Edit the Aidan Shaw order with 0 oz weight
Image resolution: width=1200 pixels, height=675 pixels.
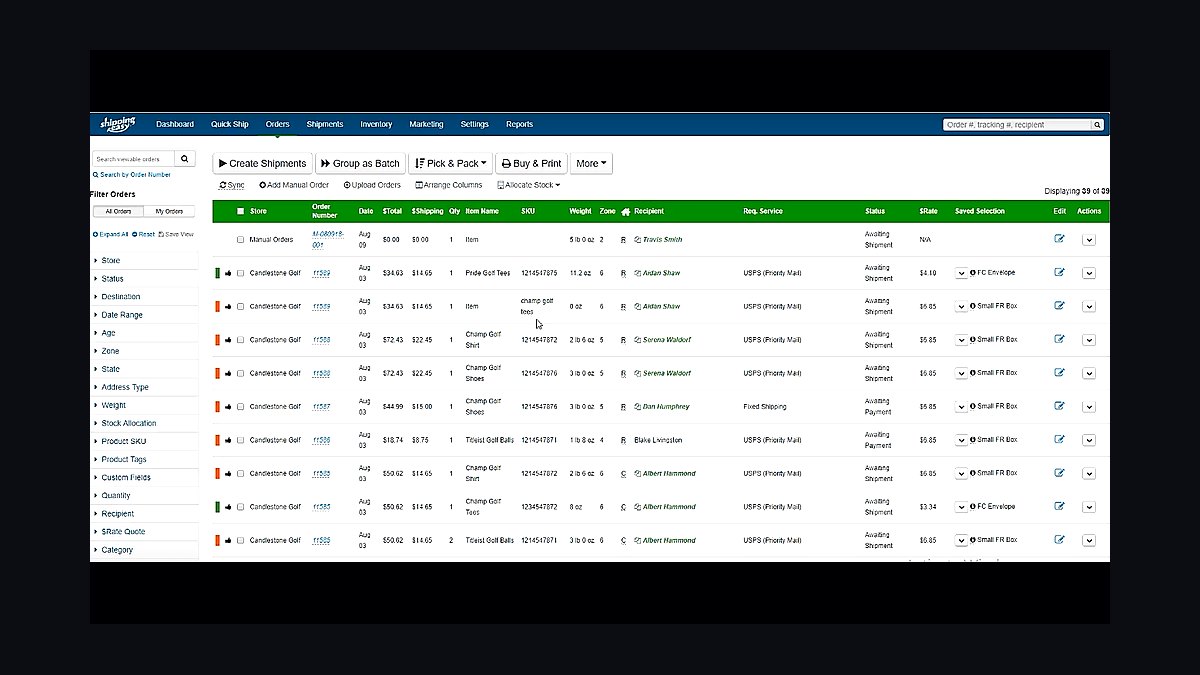pyautogui.click(x=1059, y=306)
